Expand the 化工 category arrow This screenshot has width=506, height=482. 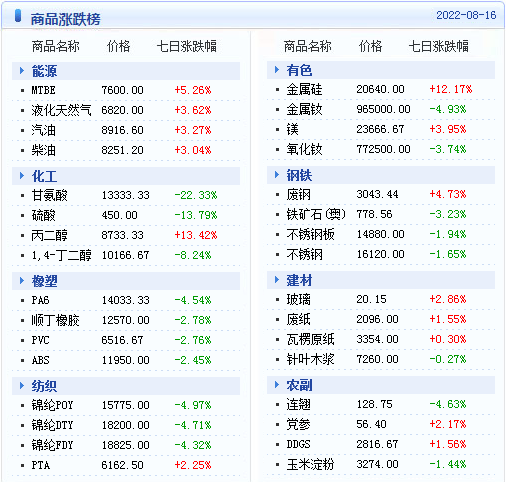point(22,176)
